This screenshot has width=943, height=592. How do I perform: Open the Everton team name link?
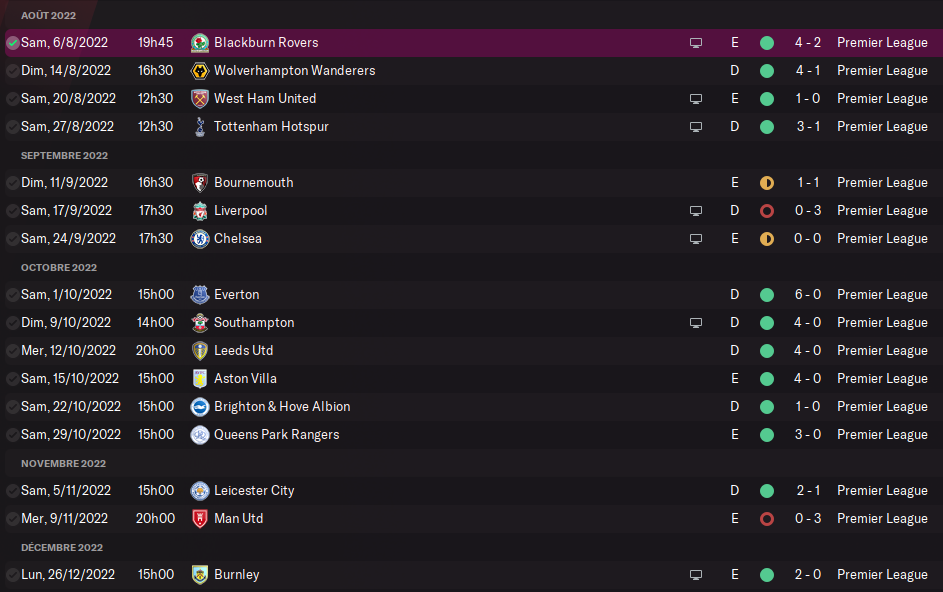(236, 295)
